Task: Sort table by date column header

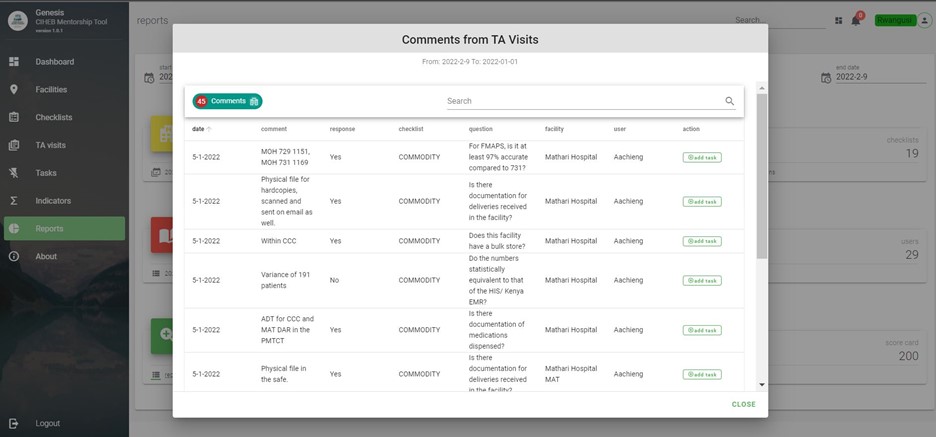Action: pos(199,129)
